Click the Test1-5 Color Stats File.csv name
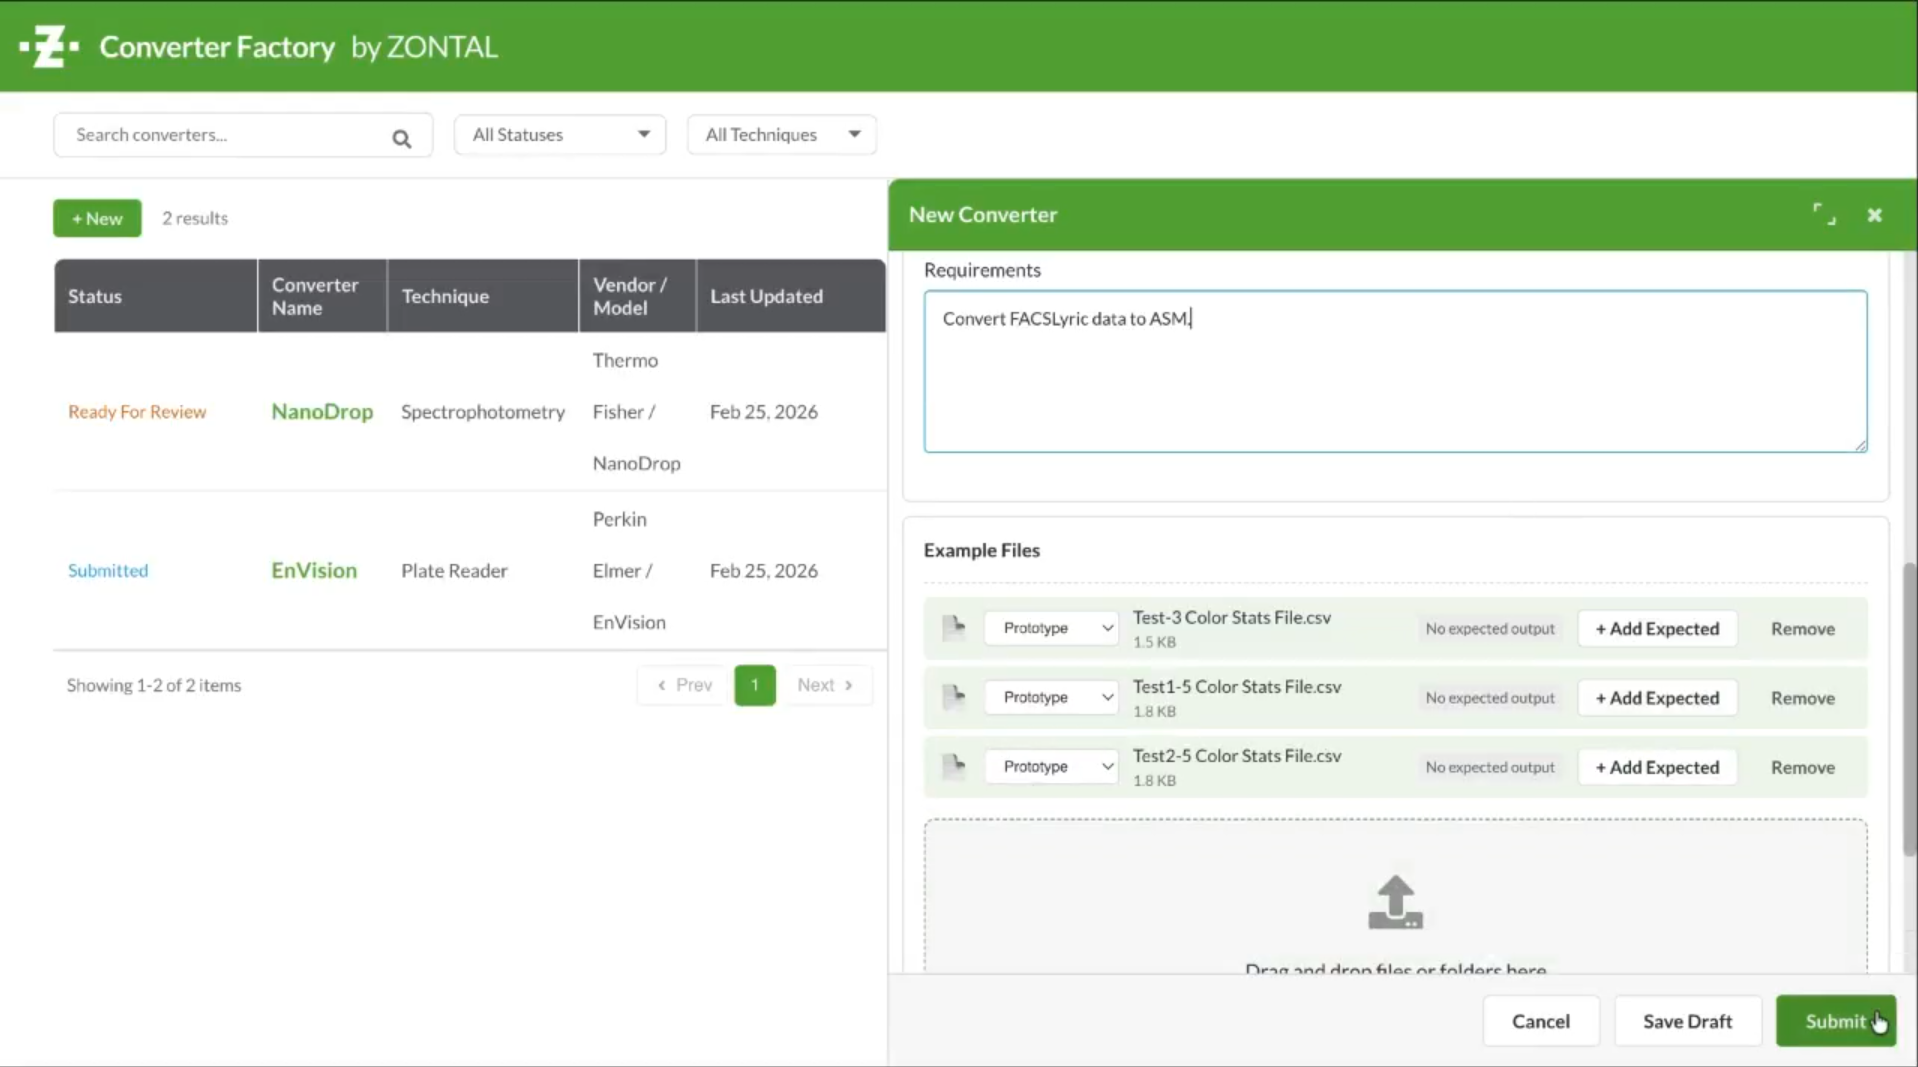This screenshot has height=1067, width=1918. point(1236,686)
